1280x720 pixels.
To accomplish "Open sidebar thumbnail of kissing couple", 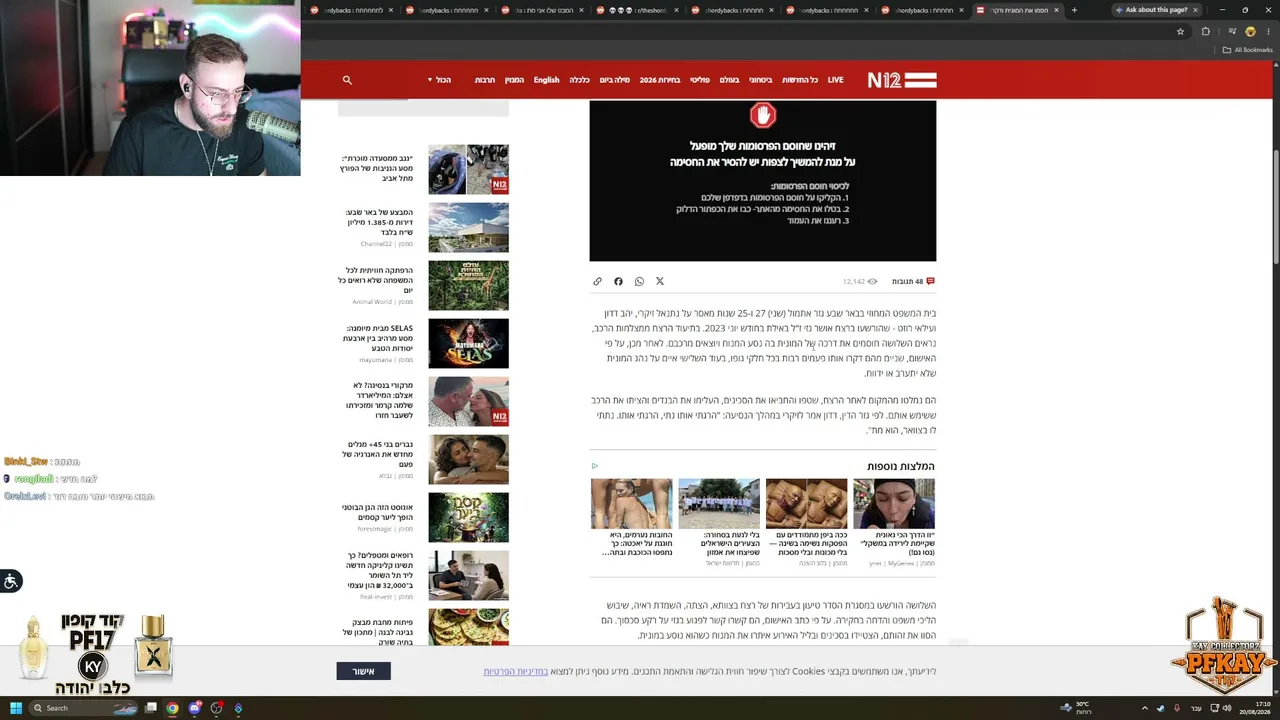I will click(x=468, y=401).
